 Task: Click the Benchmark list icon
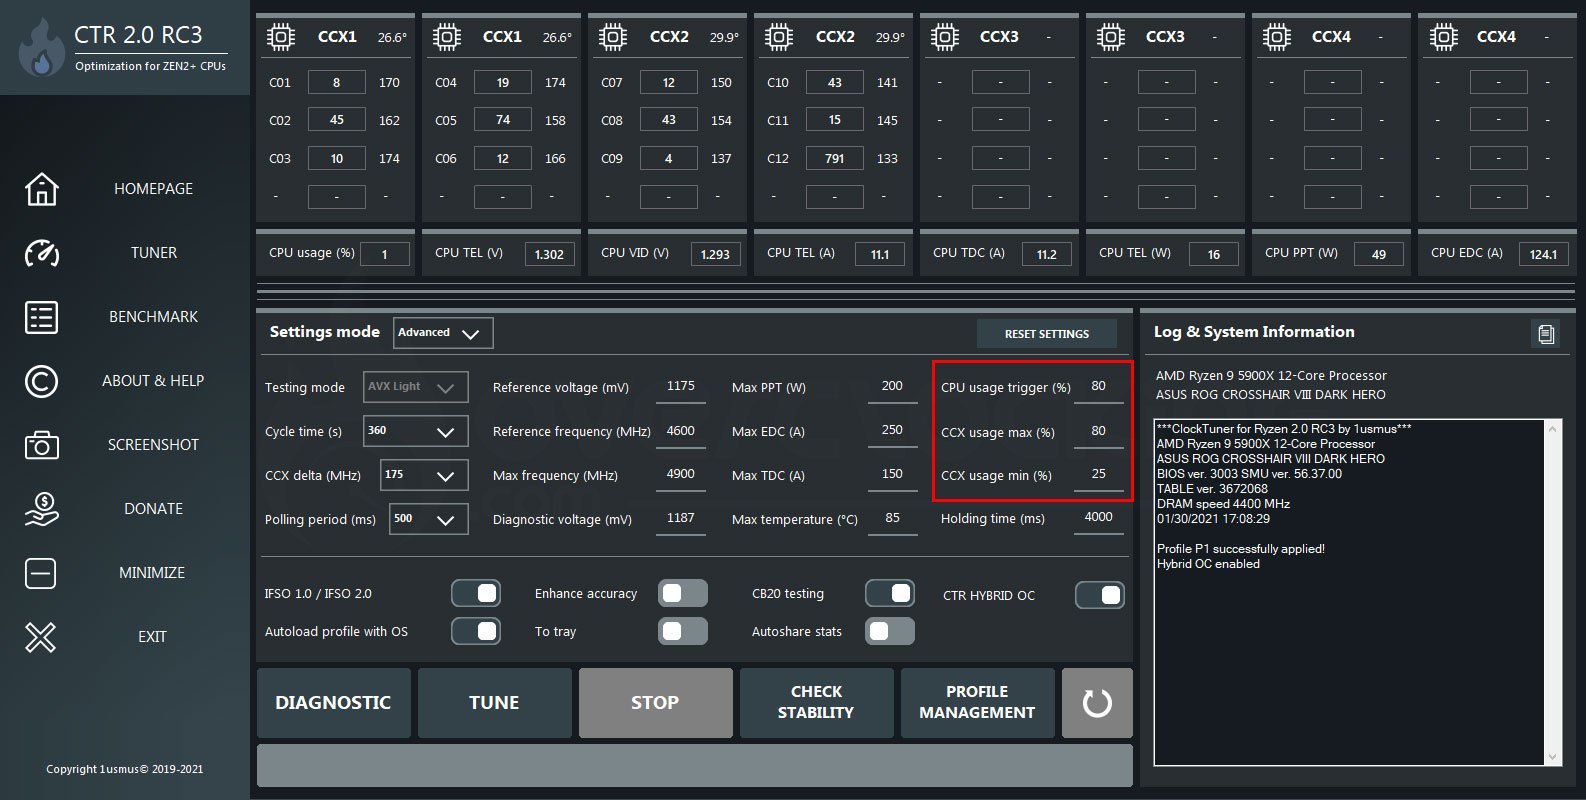tap(41, 317)
